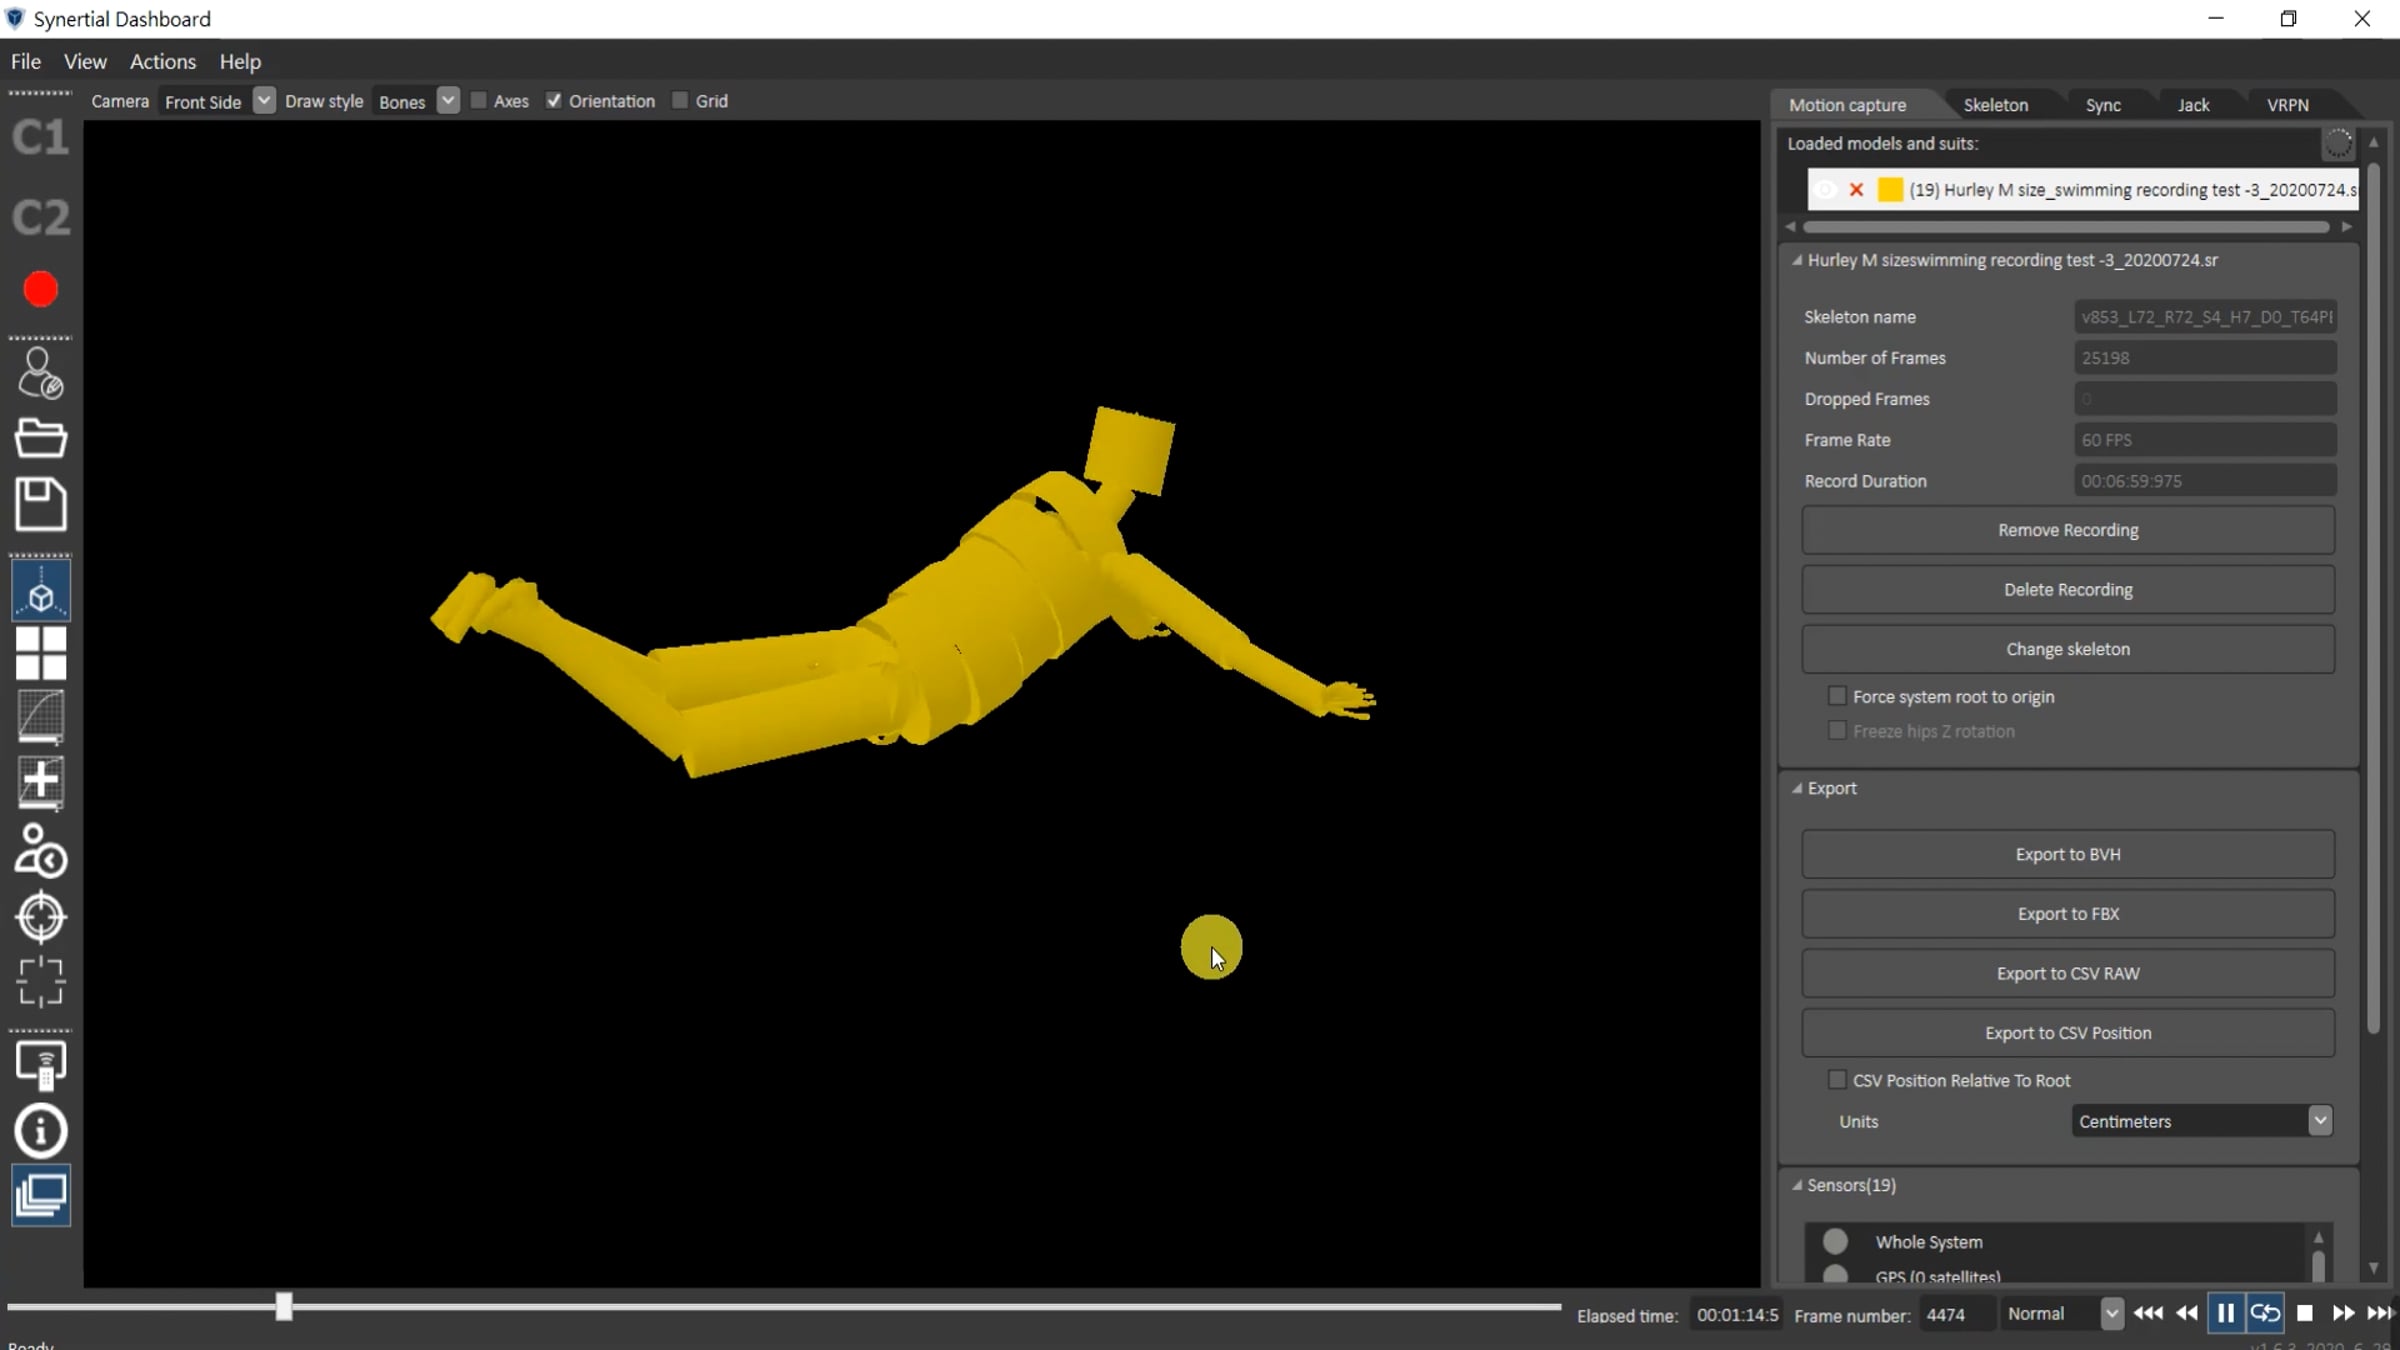Open the Camera Front Side dropdown
Image resolution: width=2400 pixels, height=1350 pixels.
click(x=264, y=101)
